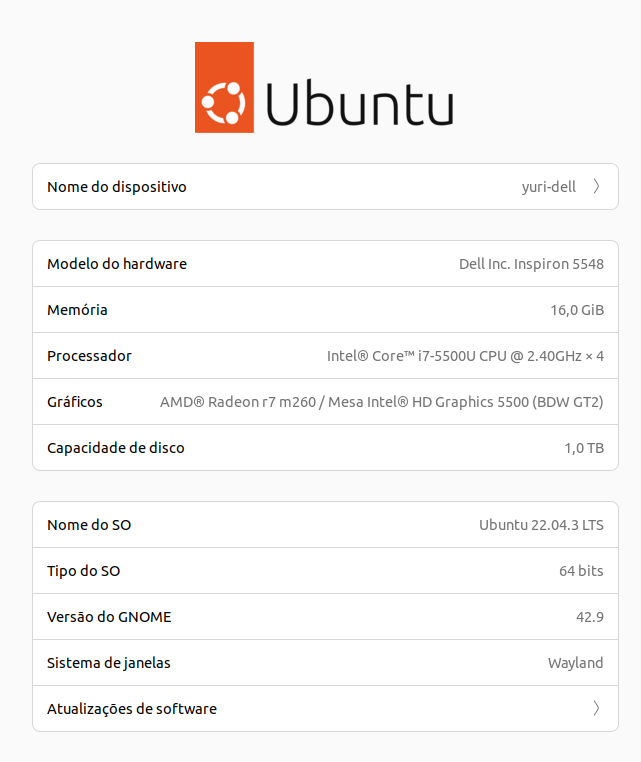This screenshot has height=762, width=641.
Task: Expand the software updates chevron
Action: [596, 709]
